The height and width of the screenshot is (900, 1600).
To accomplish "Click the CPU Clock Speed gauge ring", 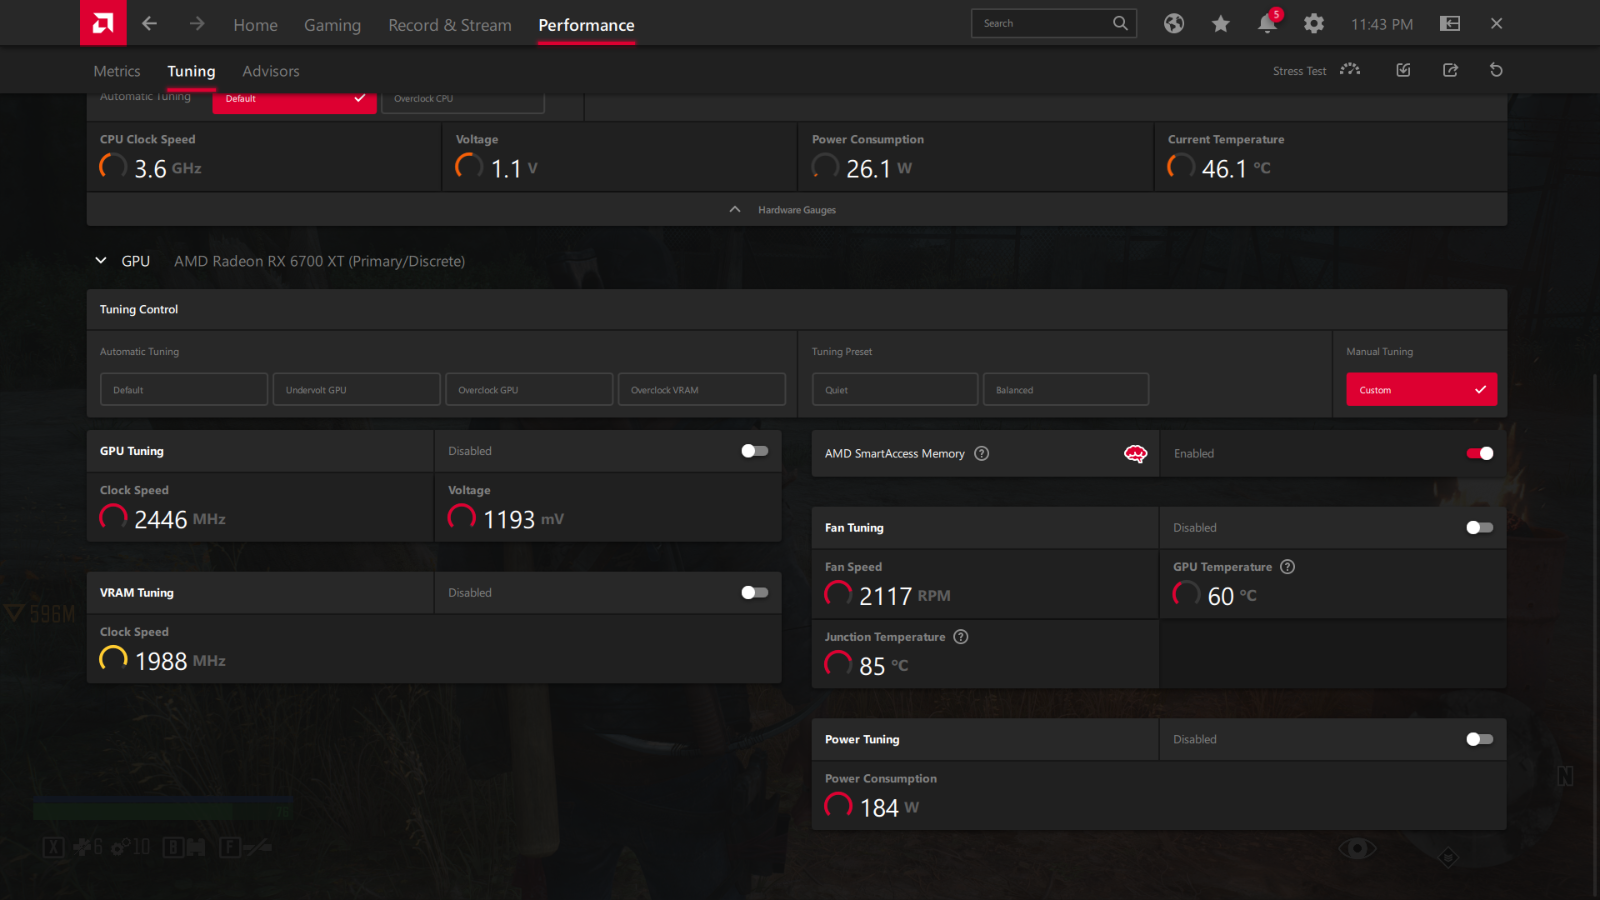I will coord(113,166).
